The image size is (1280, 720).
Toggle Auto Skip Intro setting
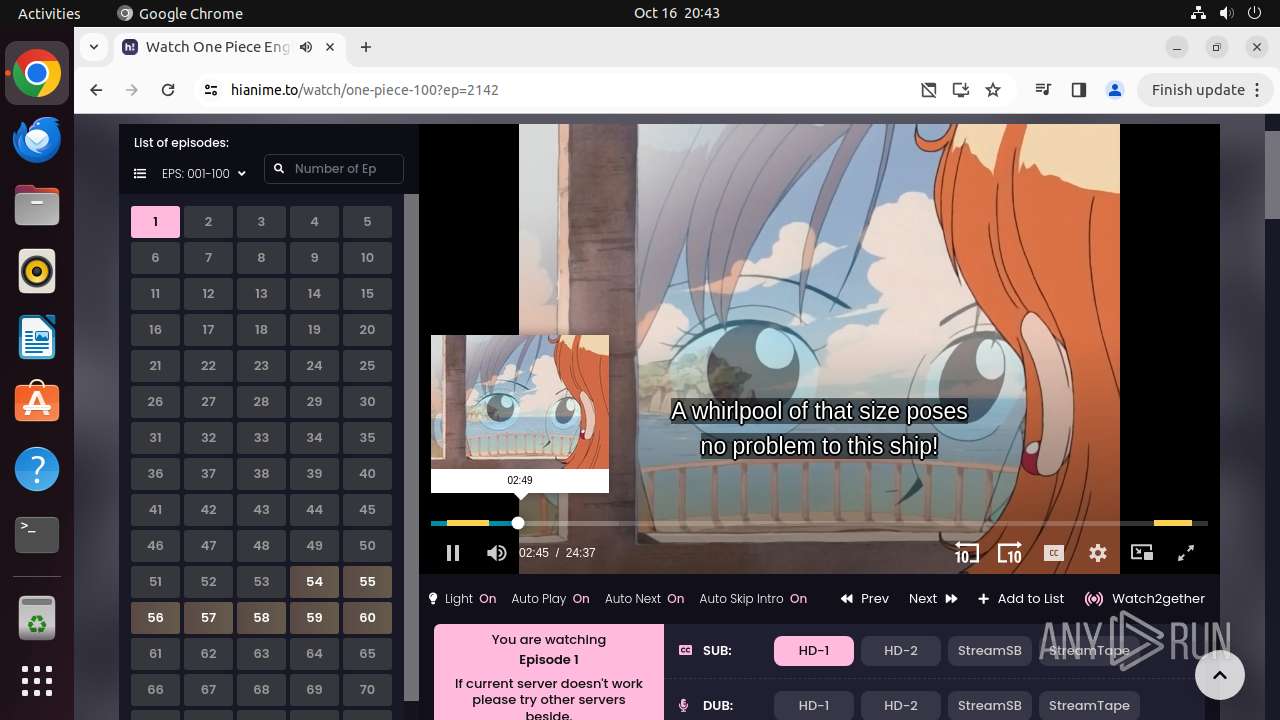(x=753, y=599)
